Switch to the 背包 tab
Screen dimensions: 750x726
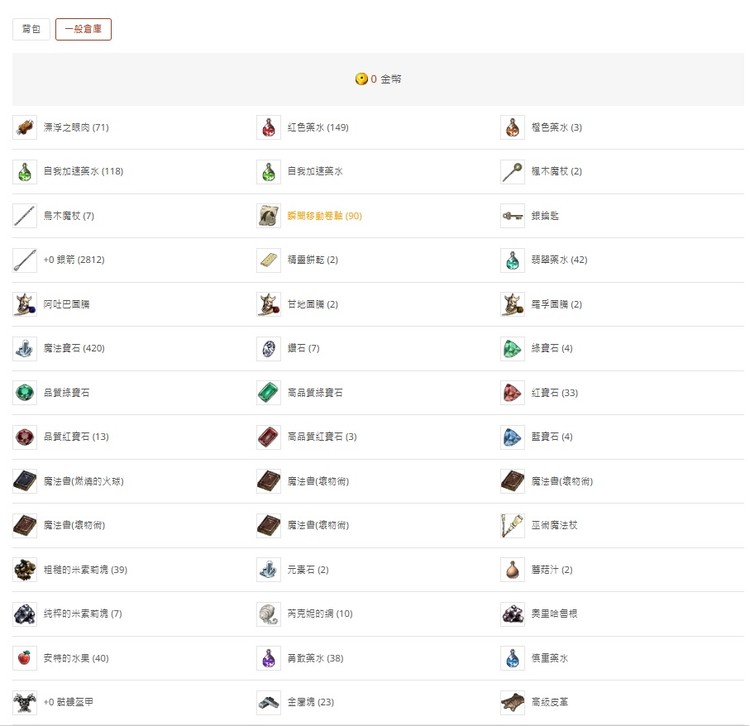pos(31,29)
